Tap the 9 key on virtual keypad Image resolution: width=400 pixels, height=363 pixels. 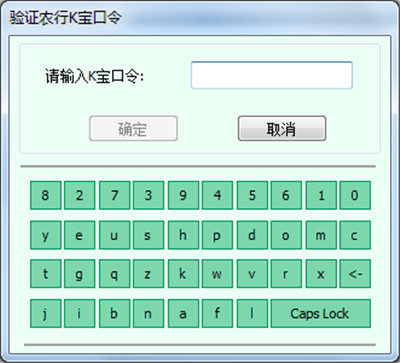[x=183, y=195]
